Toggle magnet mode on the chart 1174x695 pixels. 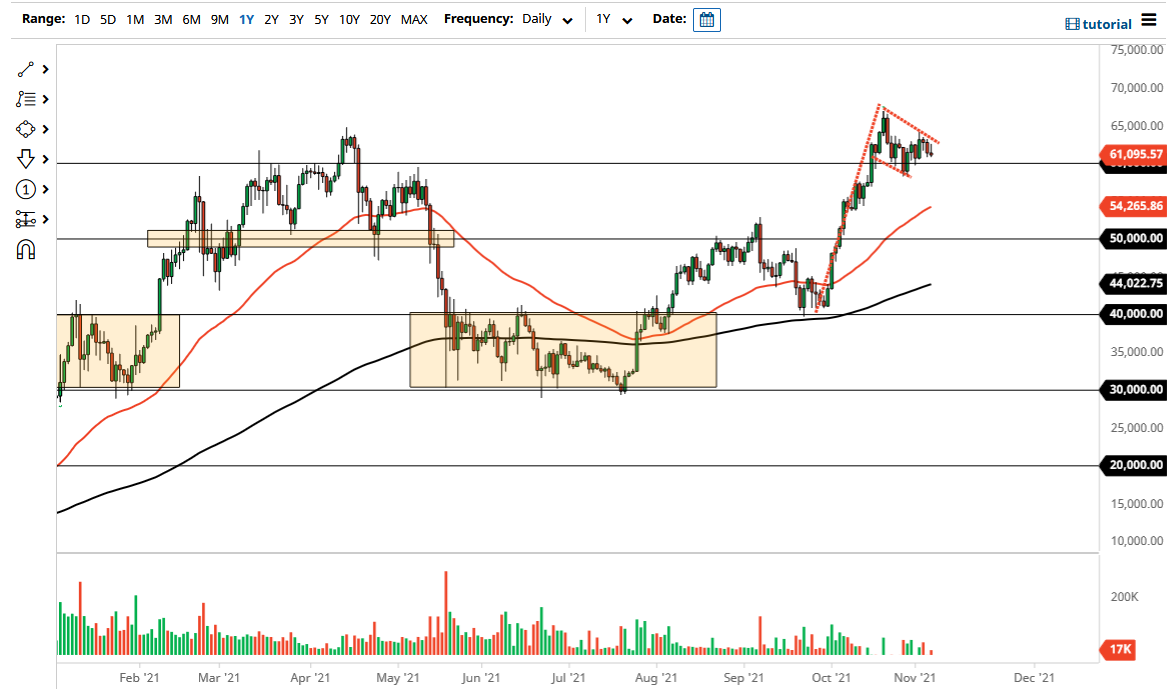coord(25,249)
